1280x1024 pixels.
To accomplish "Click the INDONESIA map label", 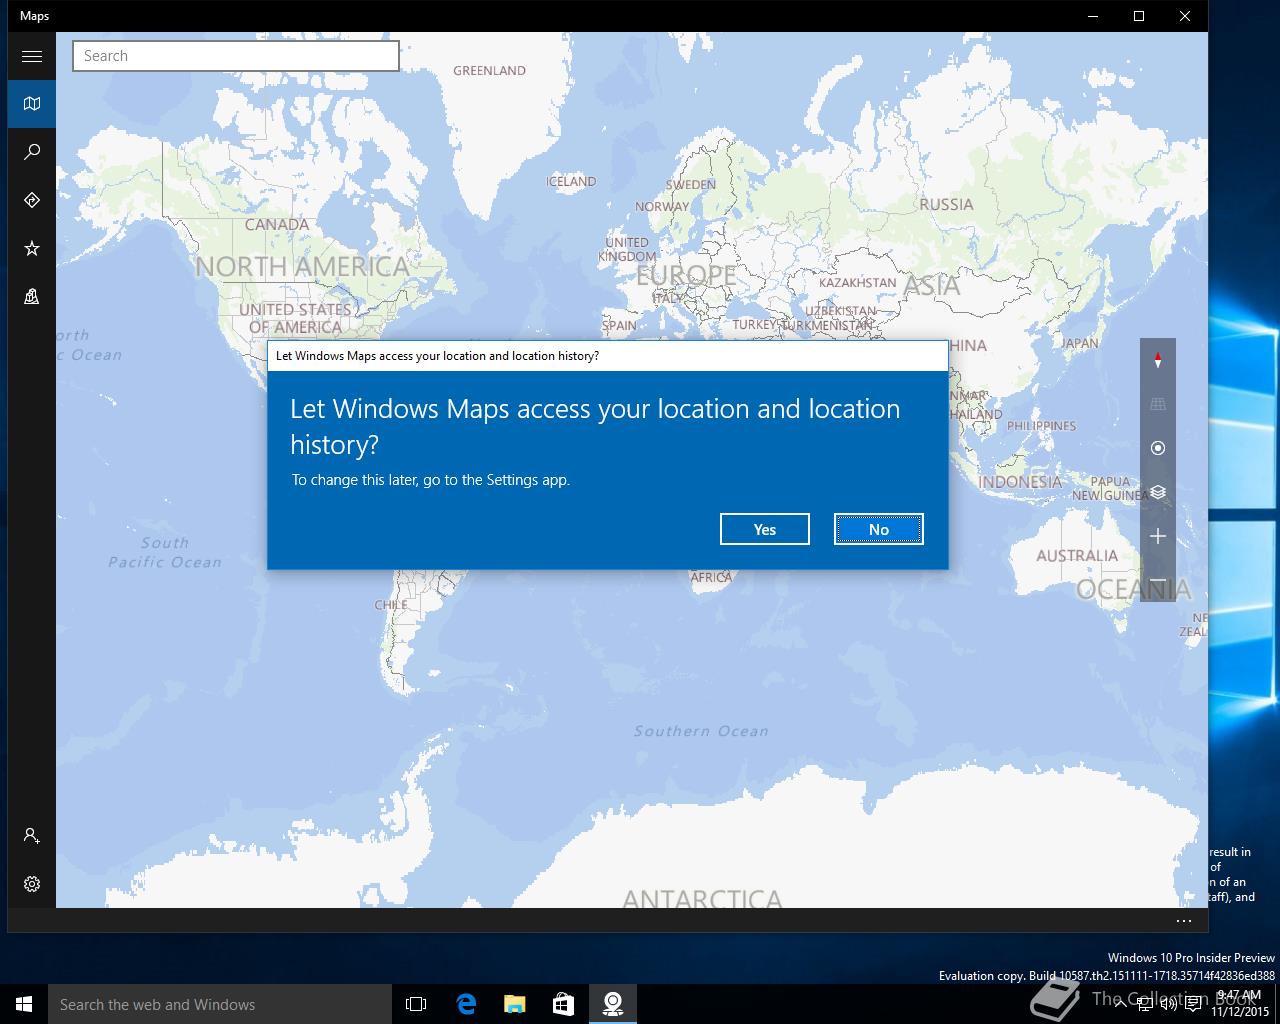I will [x=1020, y=481].
